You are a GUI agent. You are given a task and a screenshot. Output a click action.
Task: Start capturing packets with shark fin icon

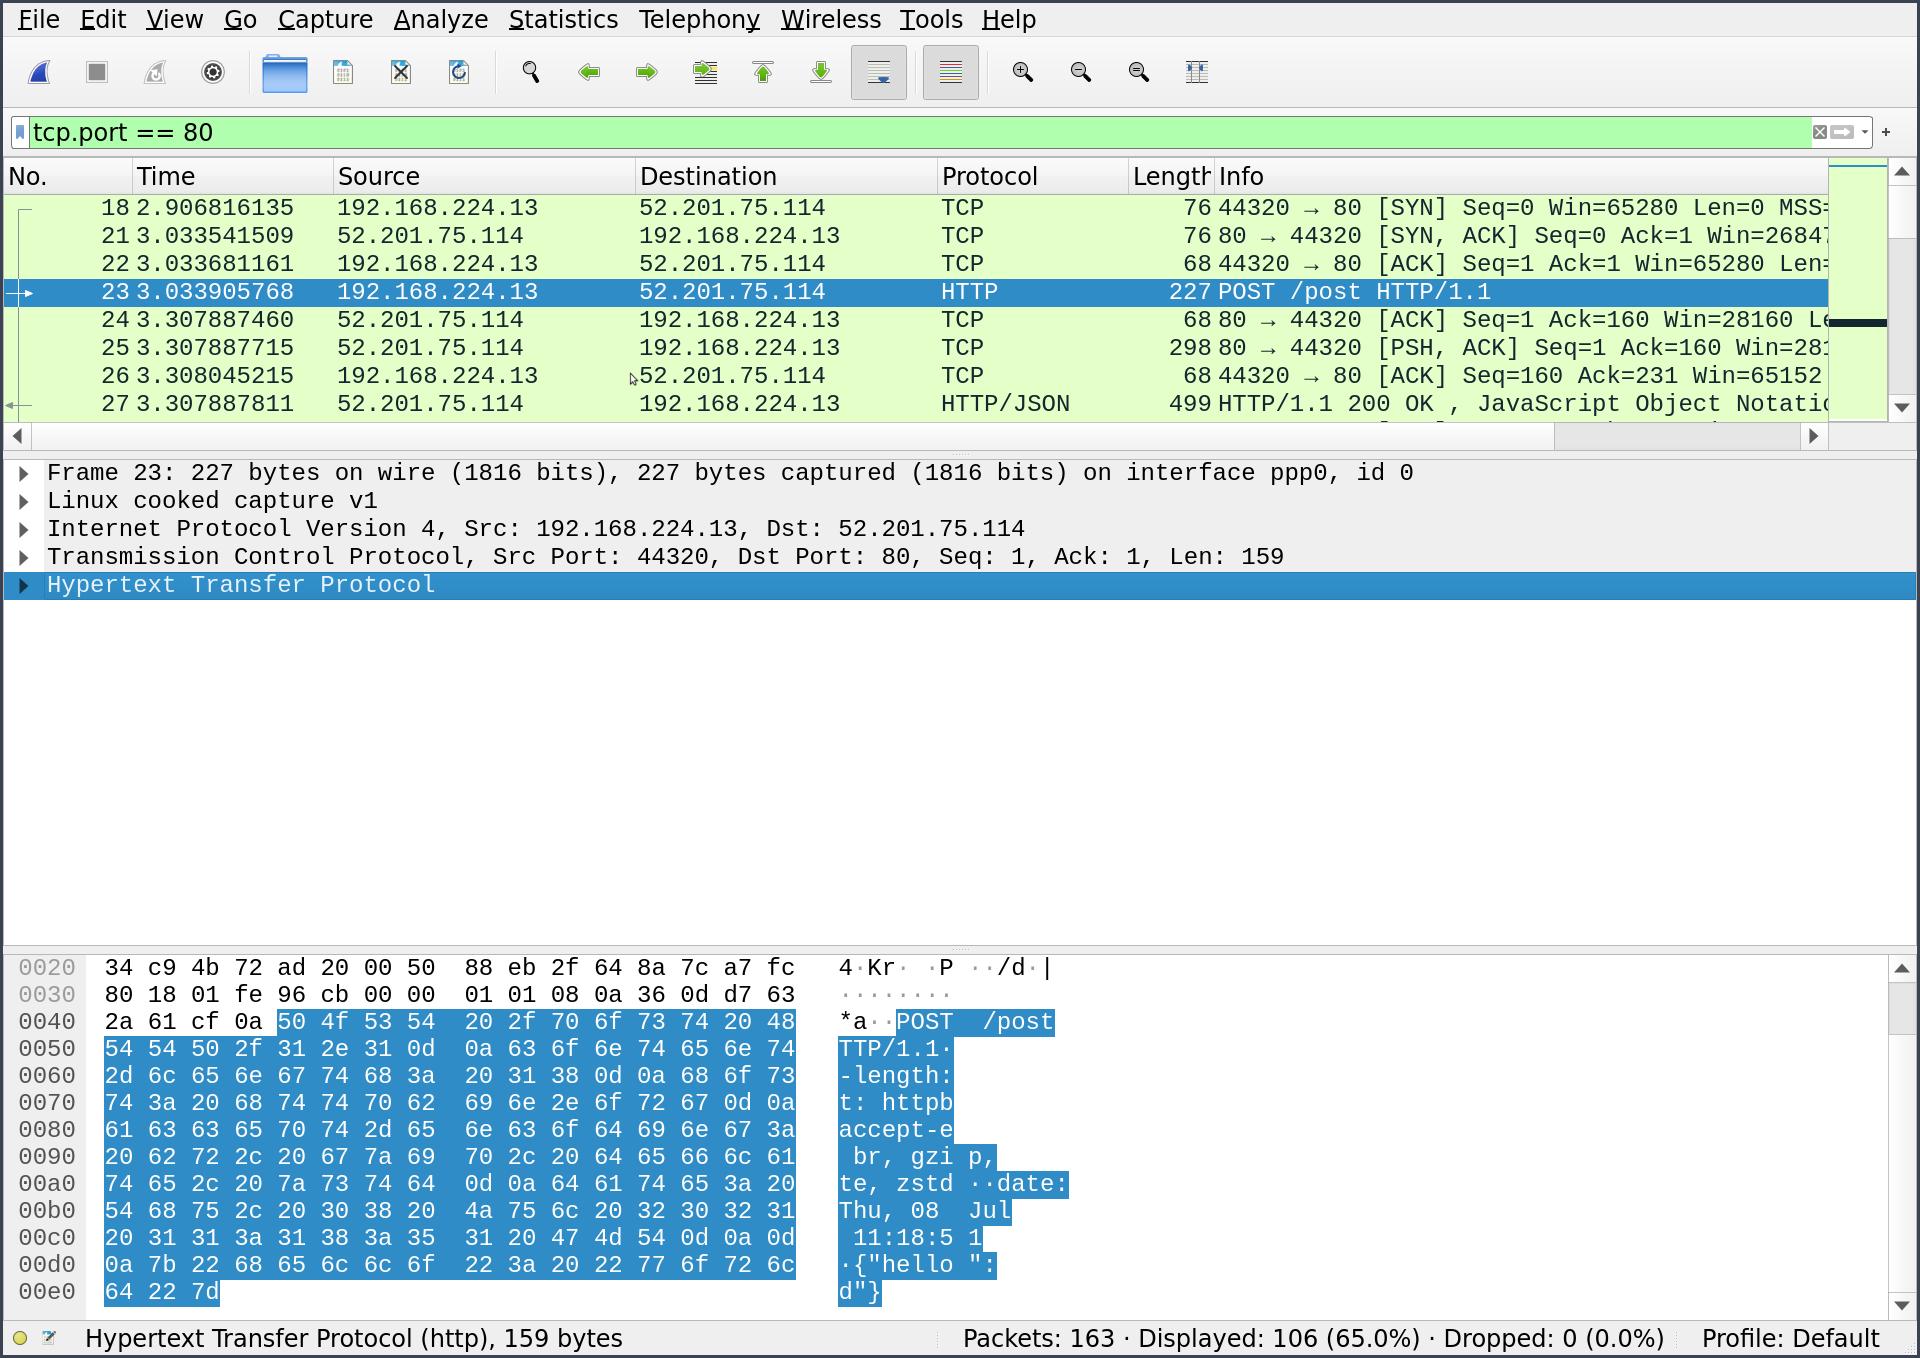40,72
